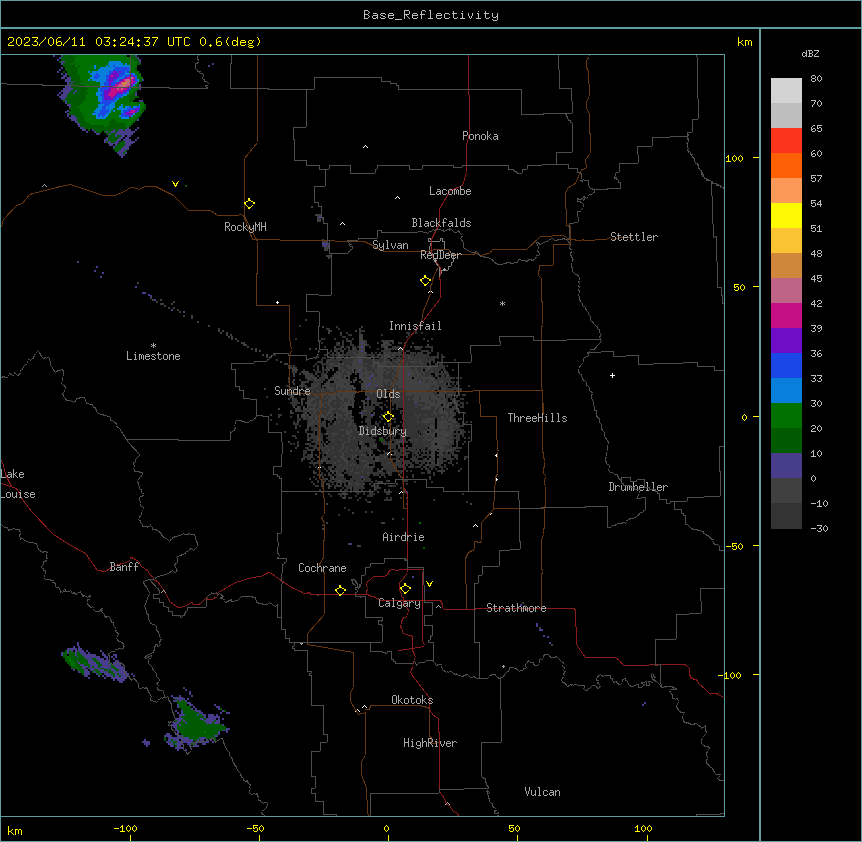Select the white 70-80 dBZ legend swatch
The image size is (862, 842).
[786, 91]
